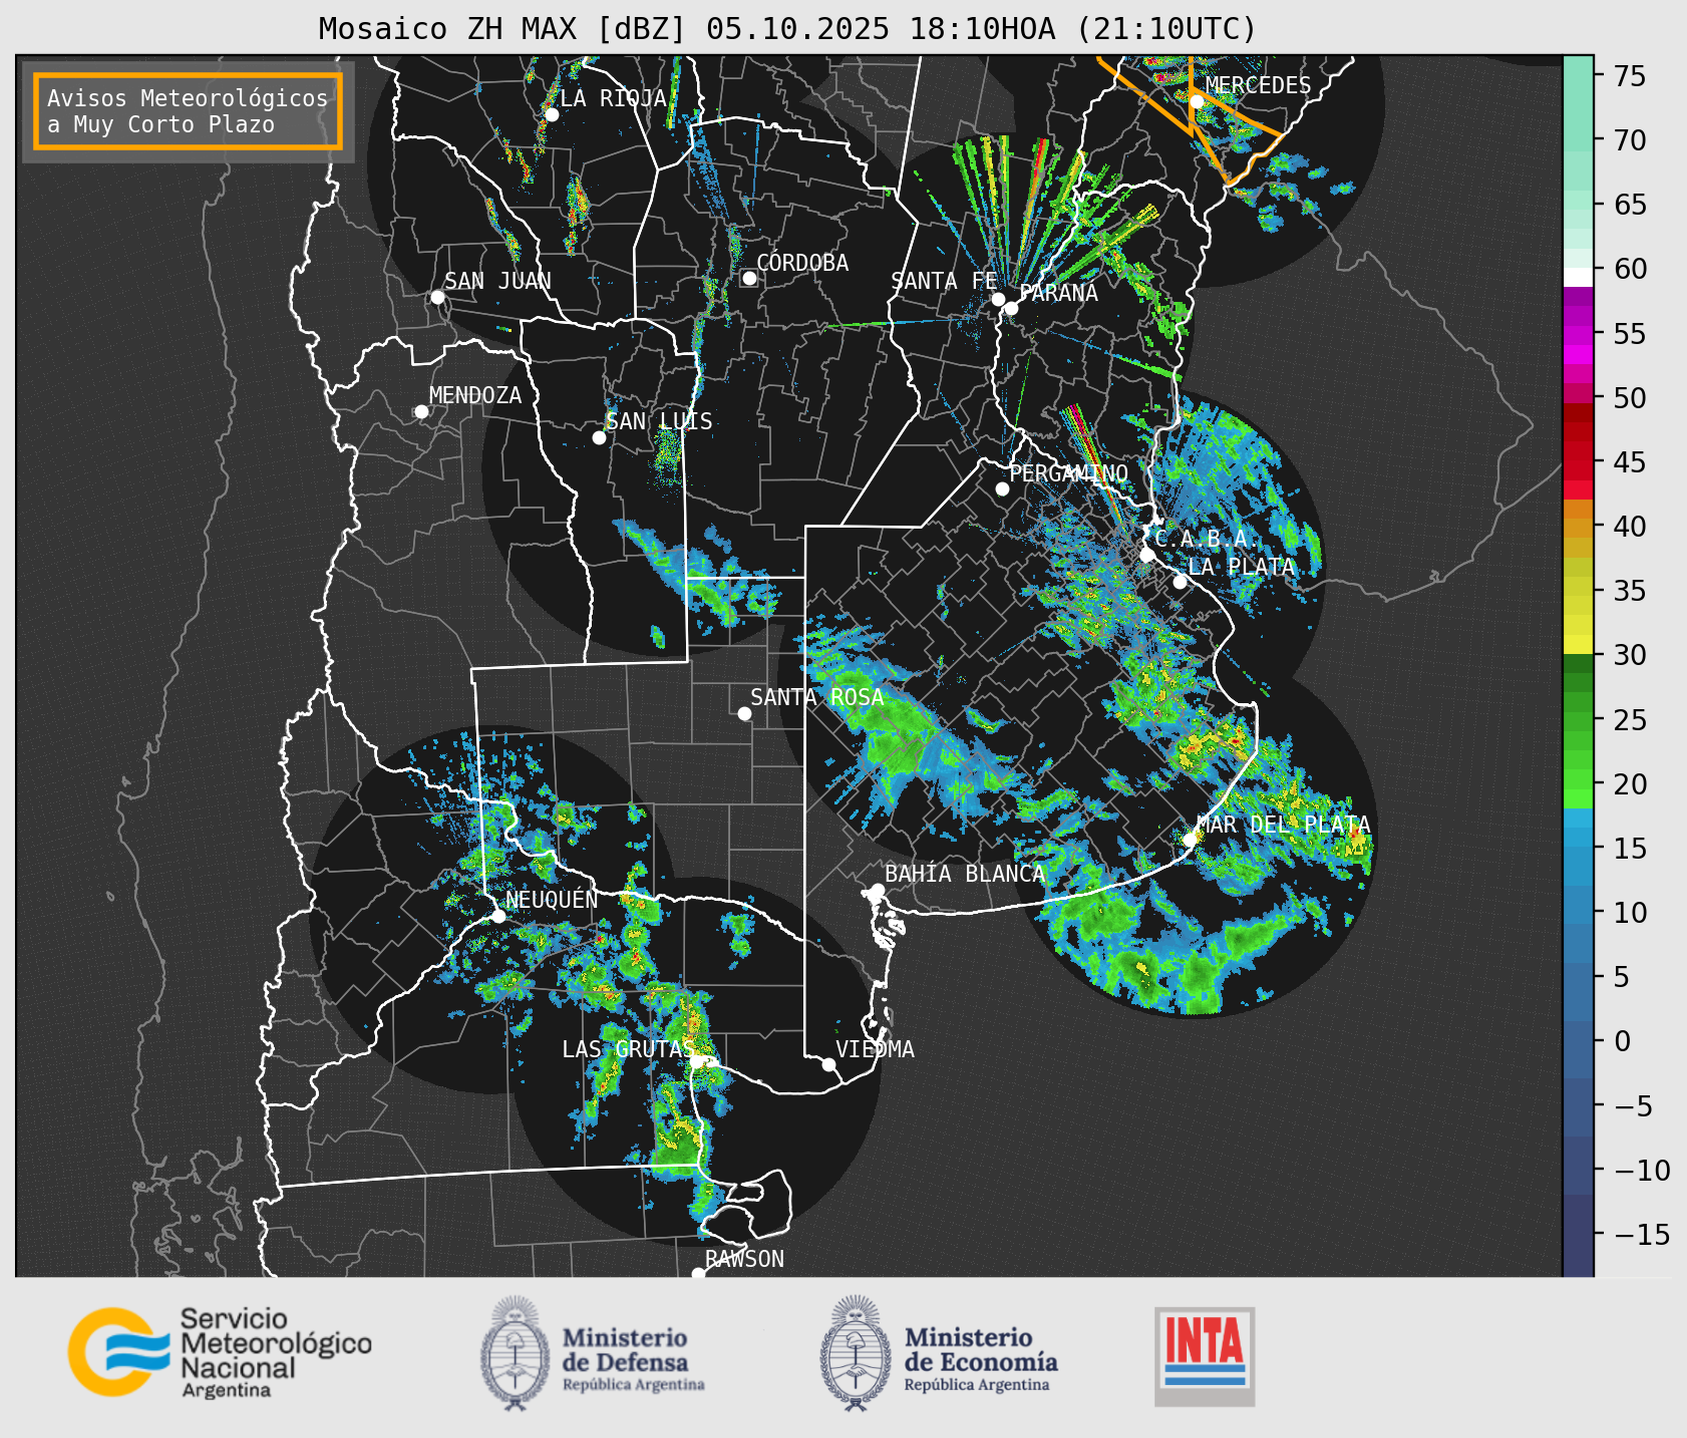Click the 0 tick label on the scale
Screen dimensions: 1687x1438
pyautogui.click(x=1622, y=1041)
